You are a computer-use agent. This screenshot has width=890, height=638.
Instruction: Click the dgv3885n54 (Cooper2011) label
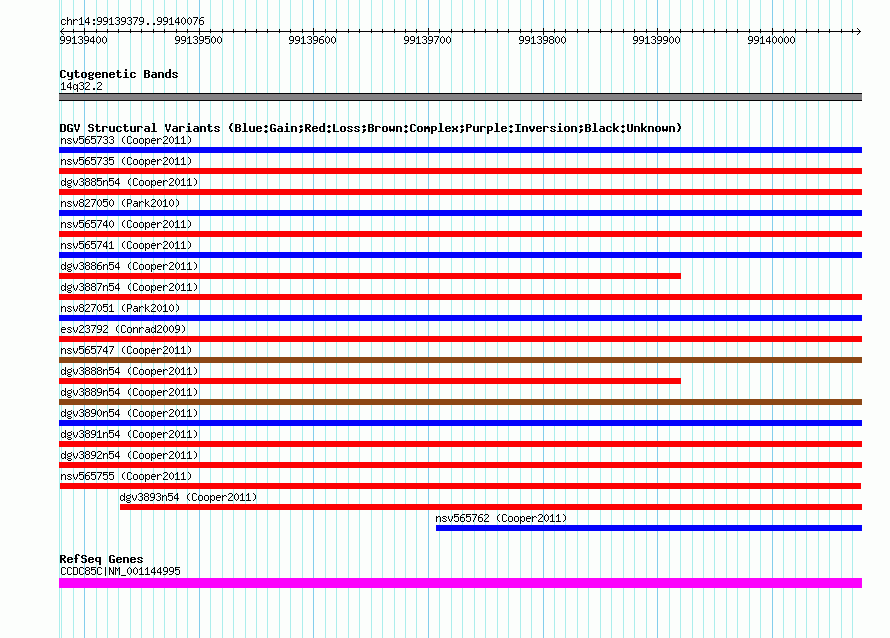click(129, 182)
